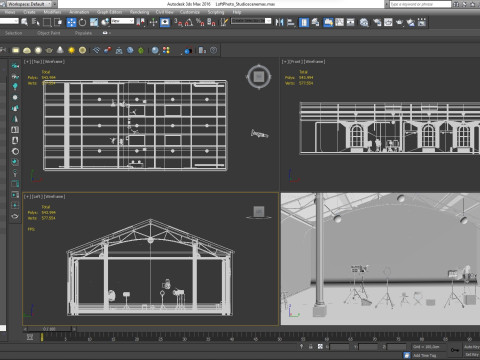
Task: Open the Reference Coordinate System dropdown
Action: click(x=122, y=21)
